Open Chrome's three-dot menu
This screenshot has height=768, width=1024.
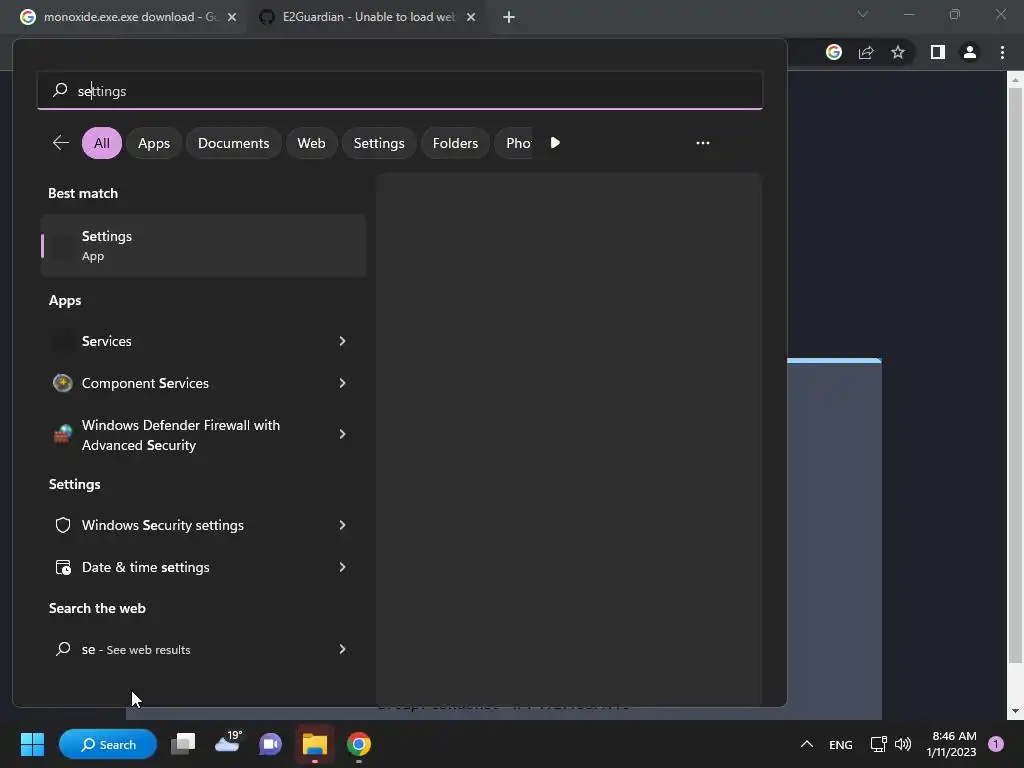[1002, 52]
